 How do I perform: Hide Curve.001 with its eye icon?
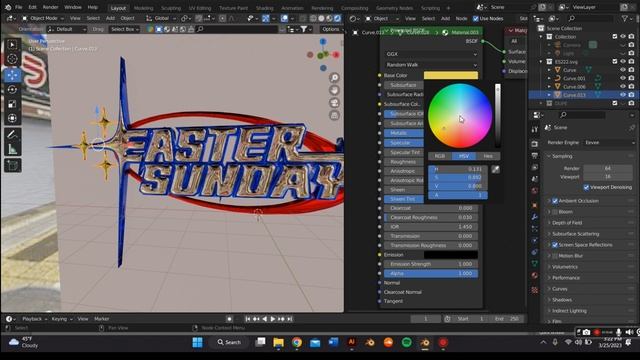coord(623,78)
